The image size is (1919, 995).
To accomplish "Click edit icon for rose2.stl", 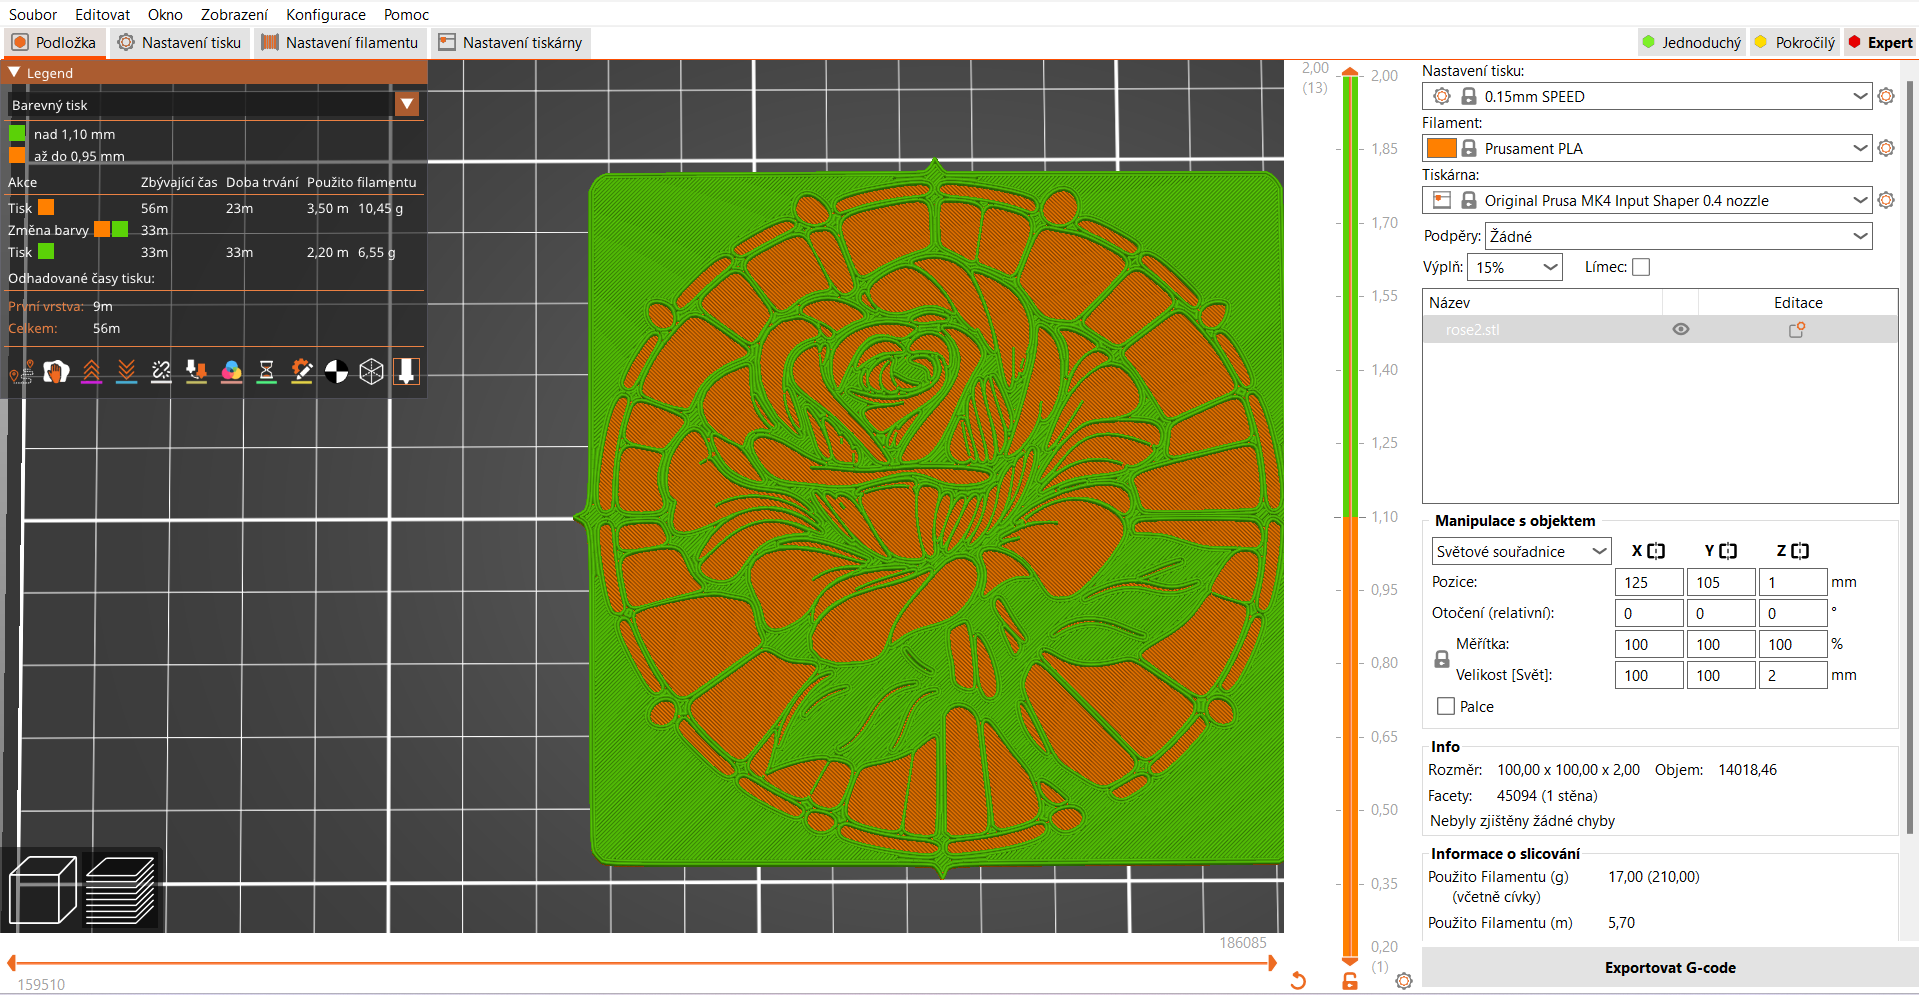I will coord(1797,329).
